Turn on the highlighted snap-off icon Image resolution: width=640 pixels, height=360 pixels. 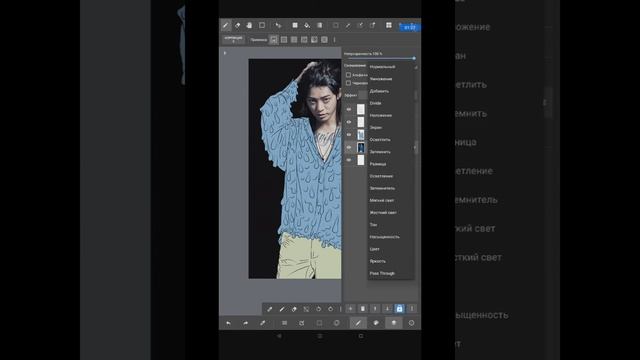(x=274, y=40)
